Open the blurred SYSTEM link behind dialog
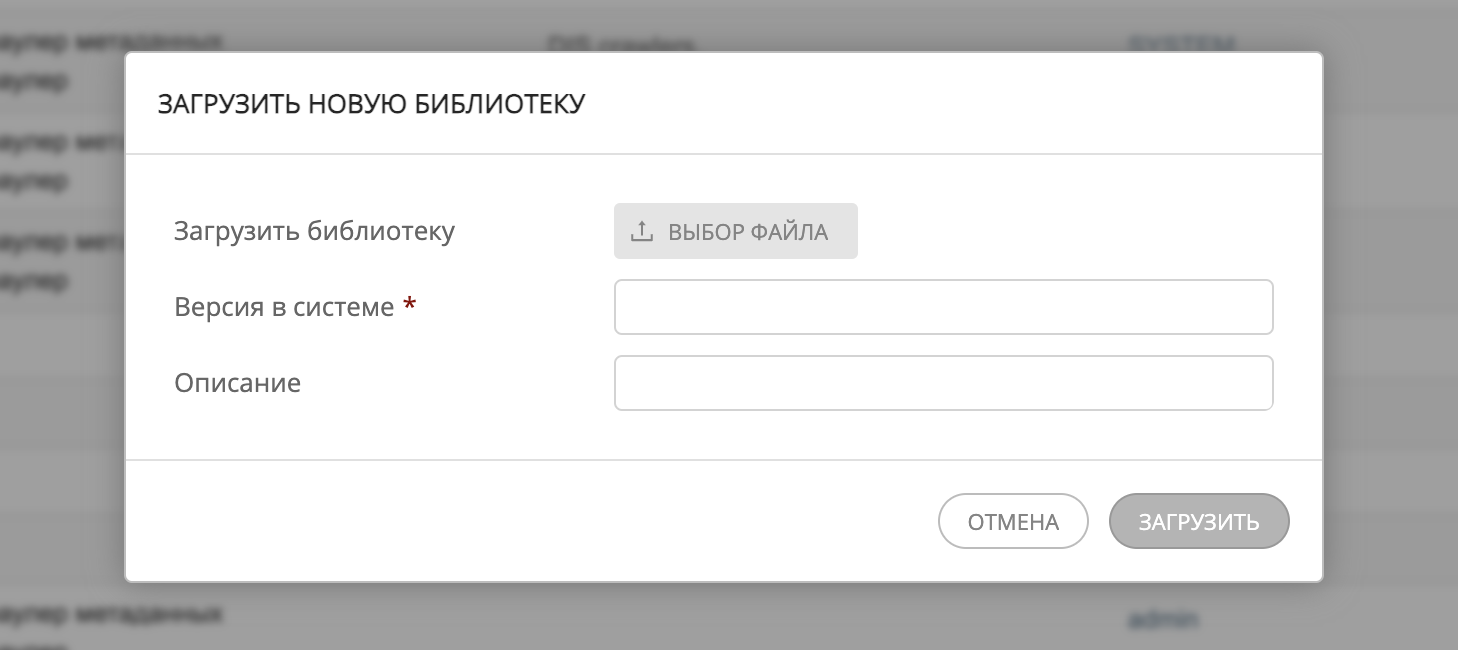 pos(1181,43)
